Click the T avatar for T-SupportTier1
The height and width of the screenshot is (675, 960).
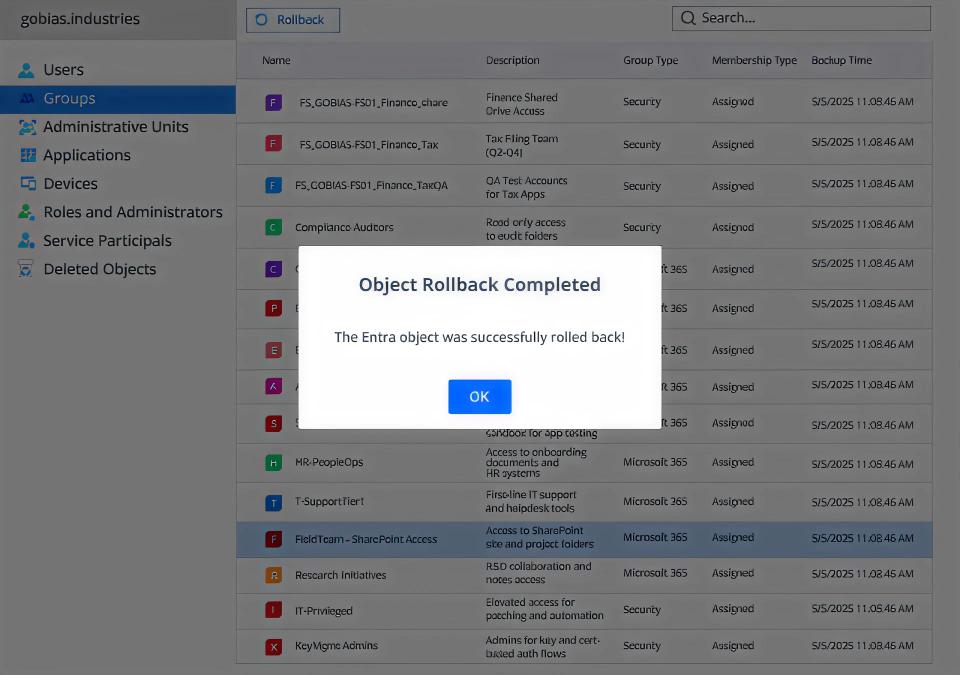(x=273, y=502)
